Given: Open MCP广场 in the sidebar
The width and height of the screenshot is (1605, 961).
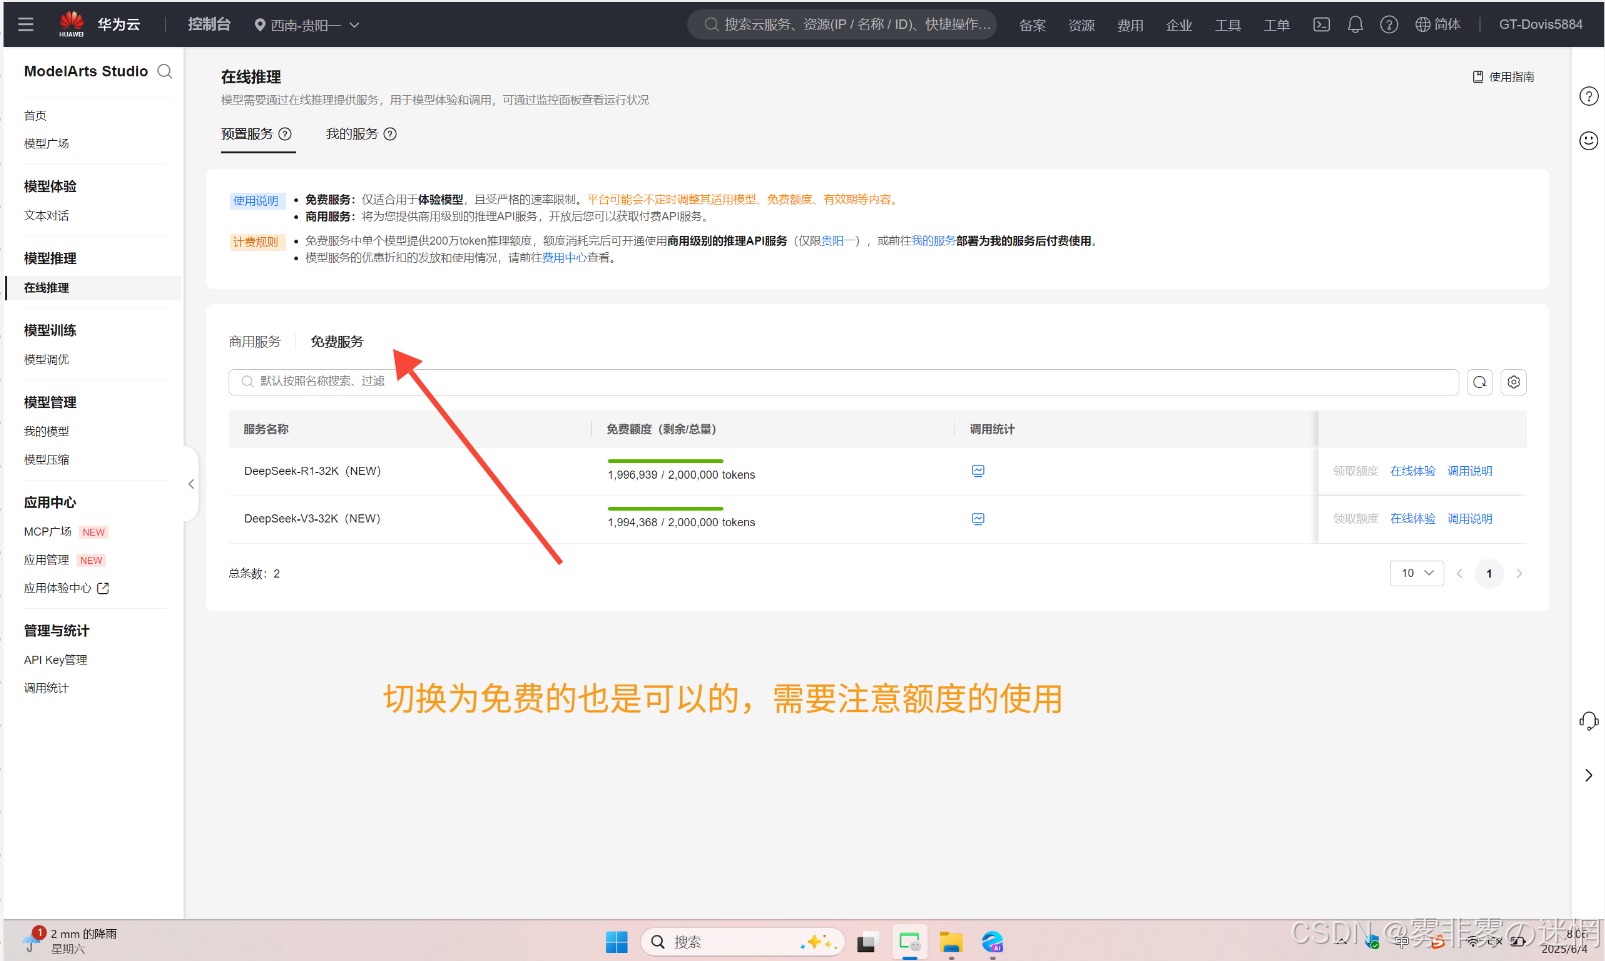Looking at the screenshot, I should [48, 532].
